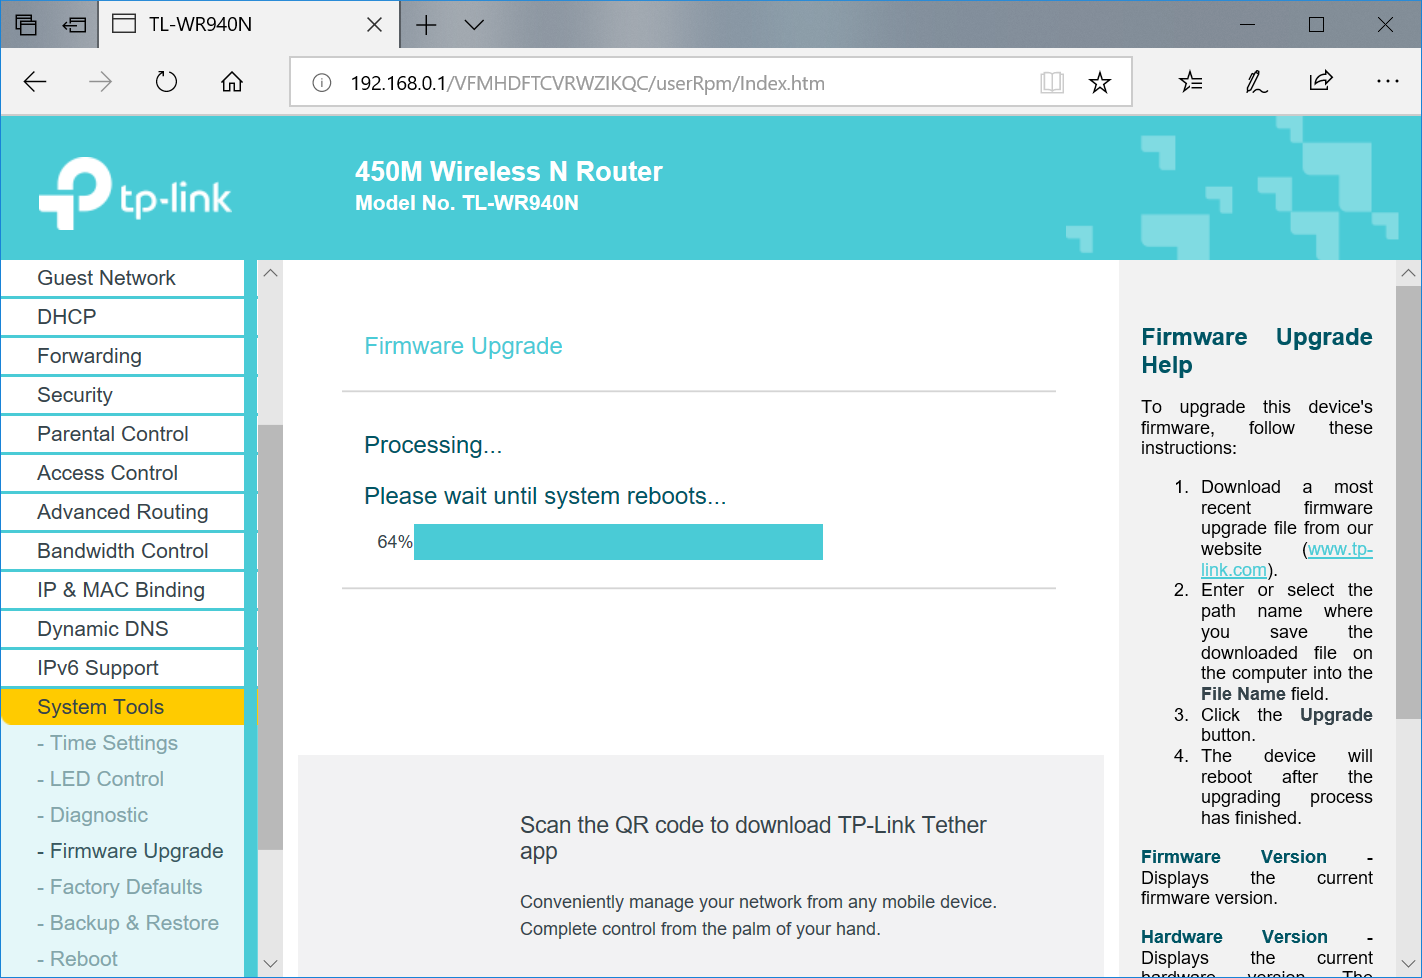Click 'Hardware Version' help term
1422x978 pixels.
click(1234, 937)
